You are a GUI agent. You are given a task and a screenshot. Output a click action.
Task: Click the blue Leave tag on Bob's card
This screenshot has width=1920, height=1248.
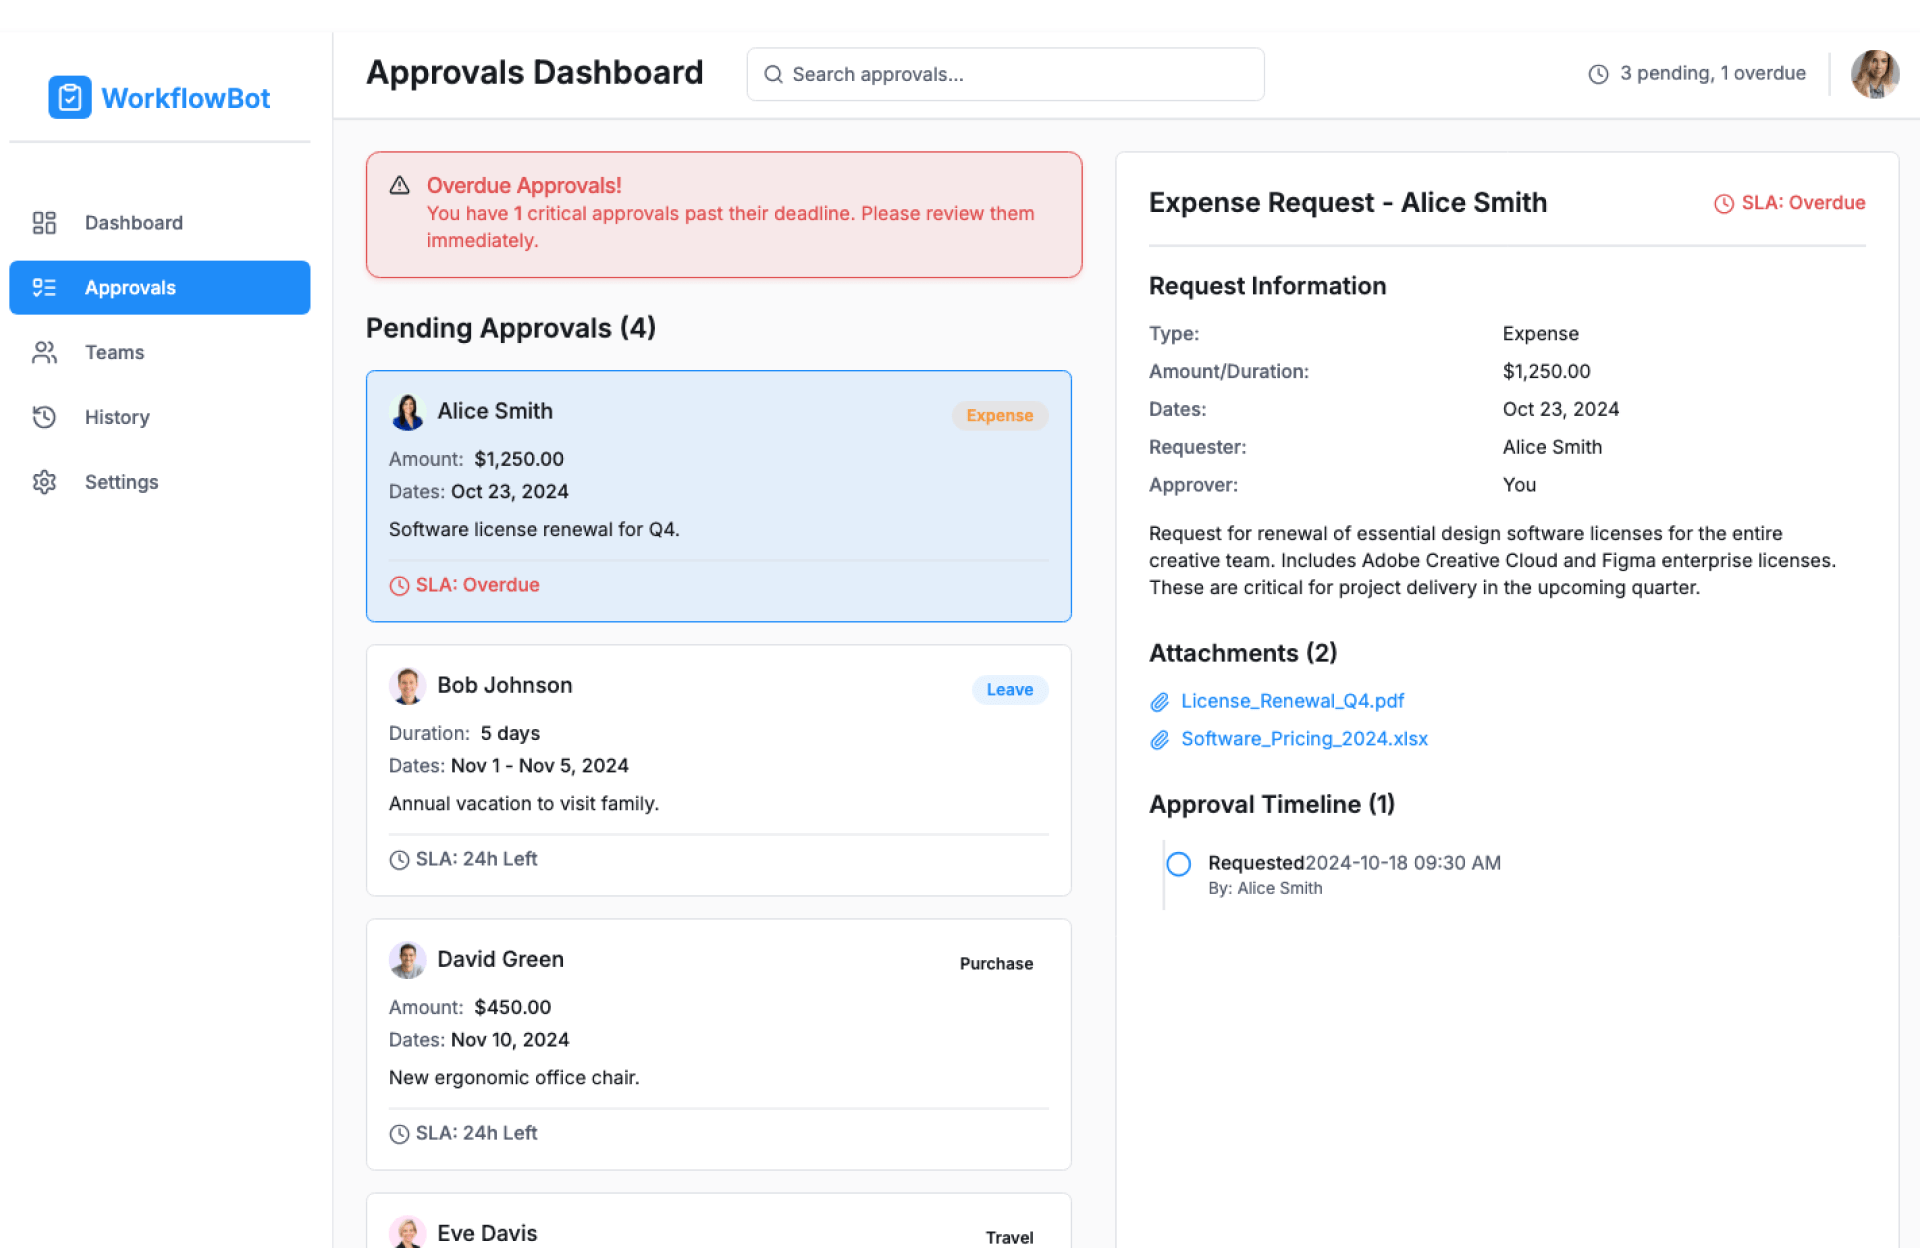pos(1009,690)
